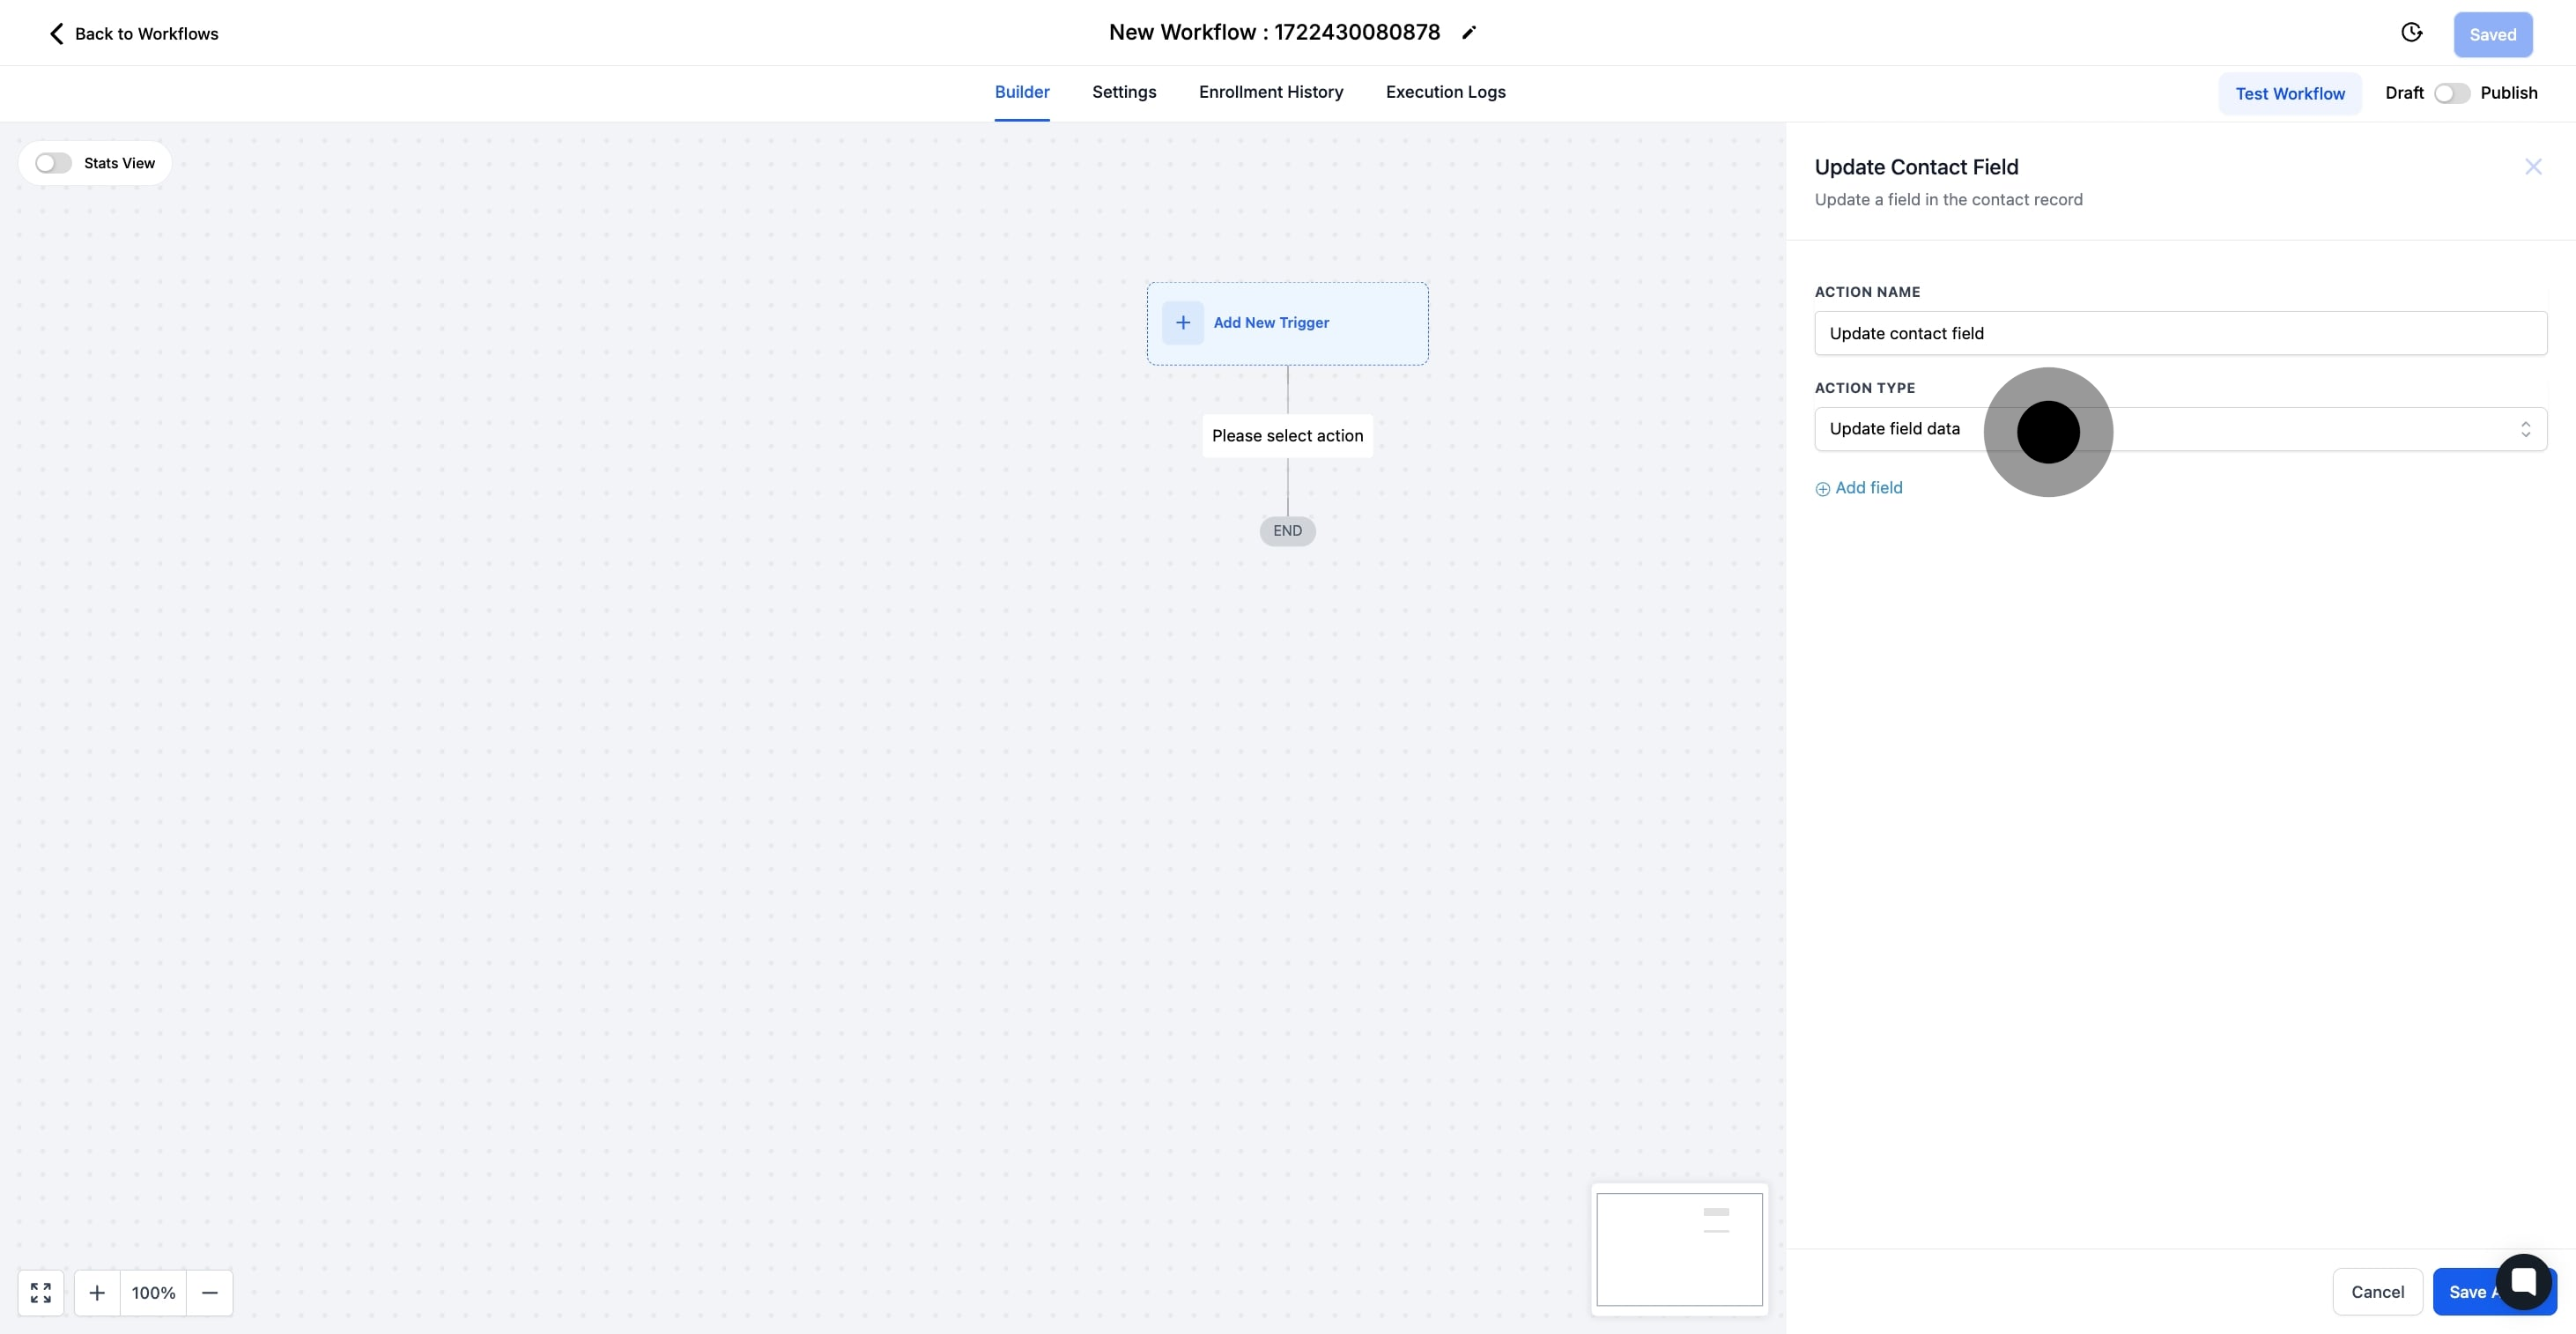Select the edit pencil next to workflow title
The height and width of the screenshot is (1334, 2576).
pos(1468,32)
